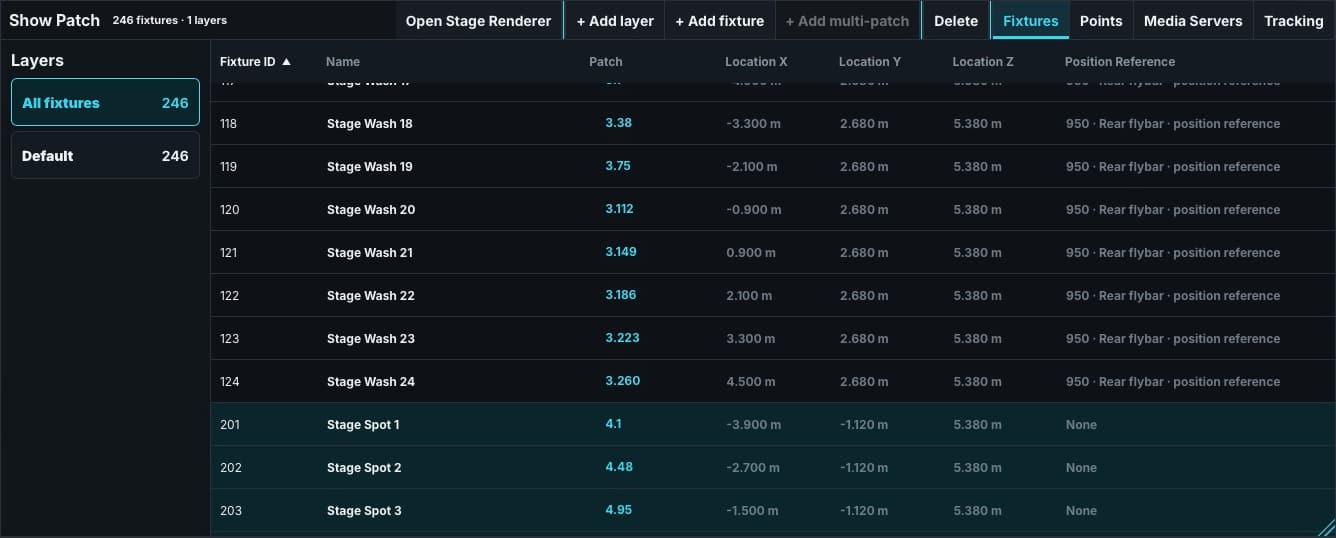Select Stage Spot 3 fixture name
This screenshot has height=538, width=1336.
click(x=364, y=511)
